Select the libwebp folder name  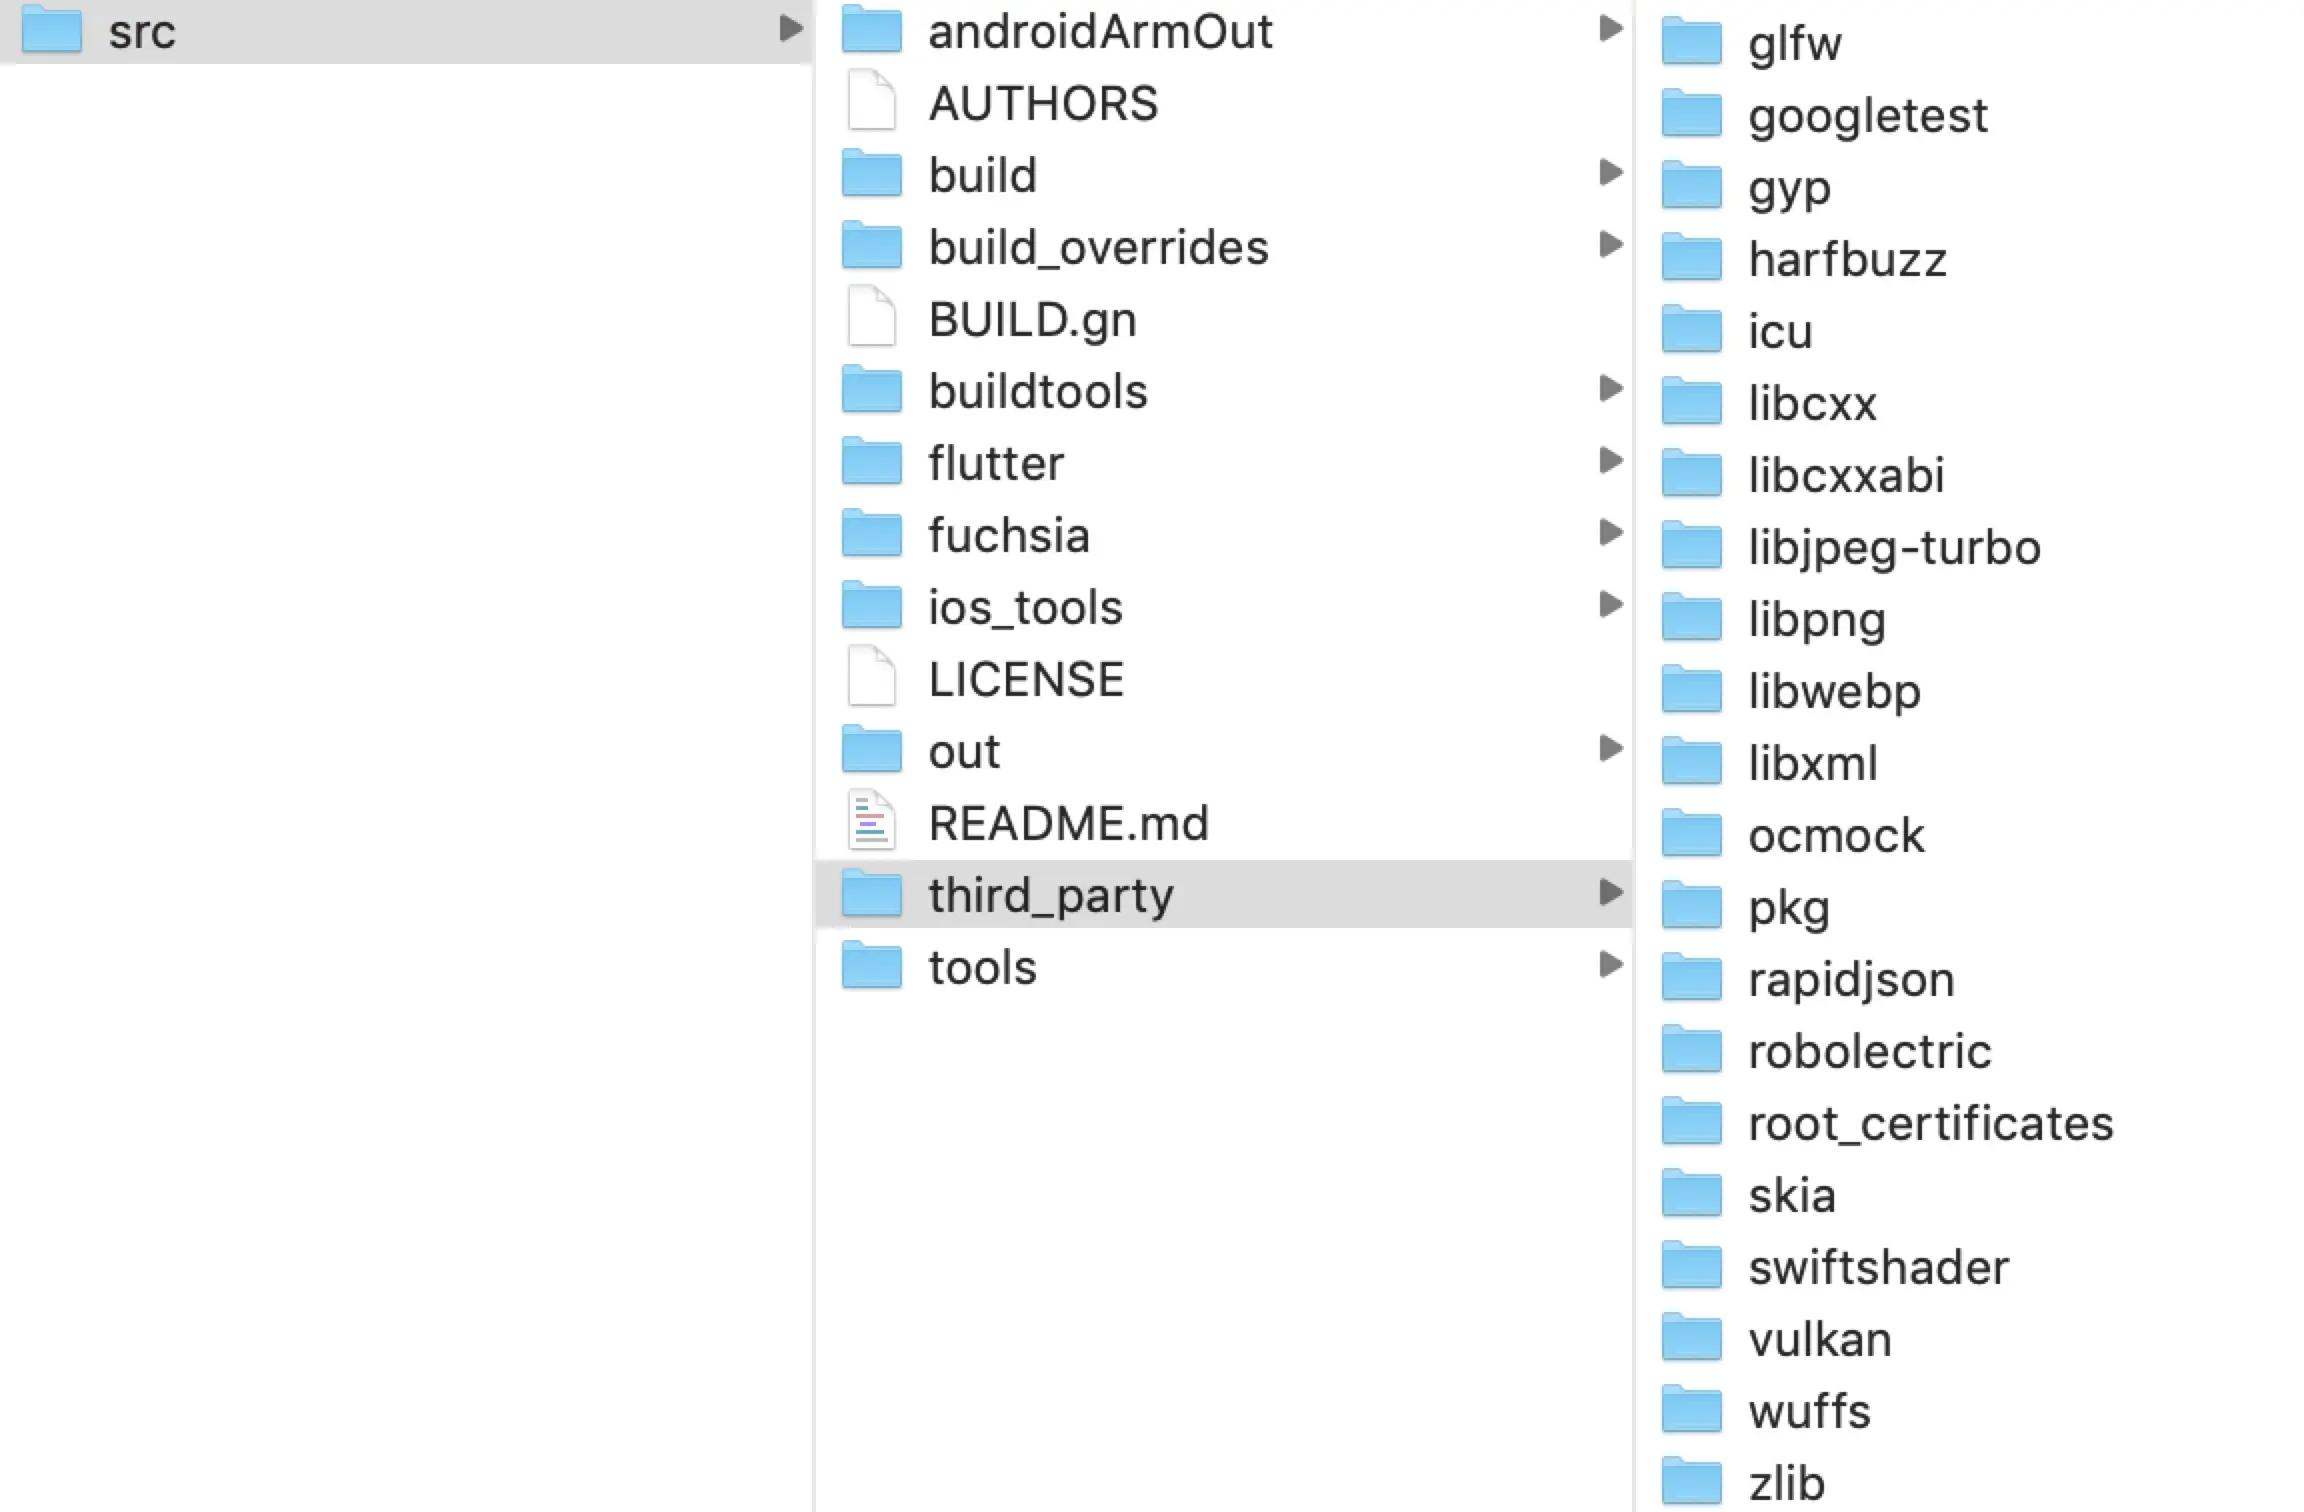[1834, 694]
